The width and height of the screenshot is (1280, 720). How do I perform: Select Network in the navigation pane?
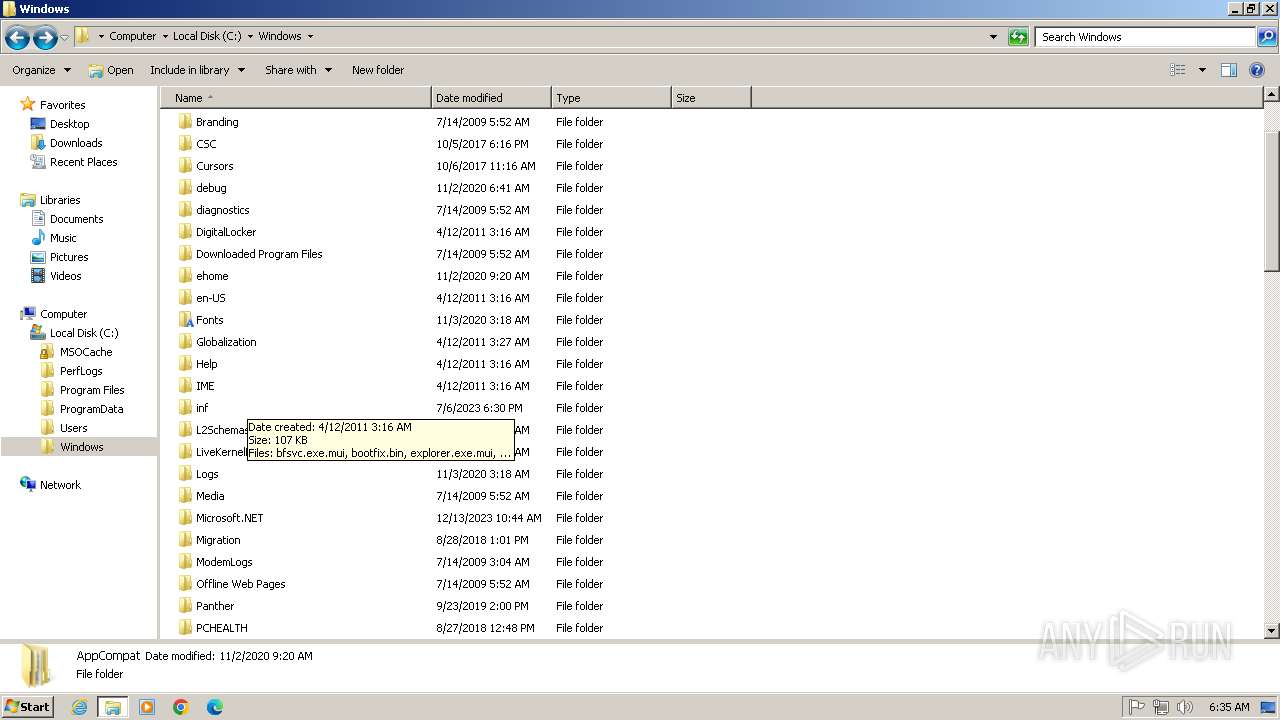(60, 485)
